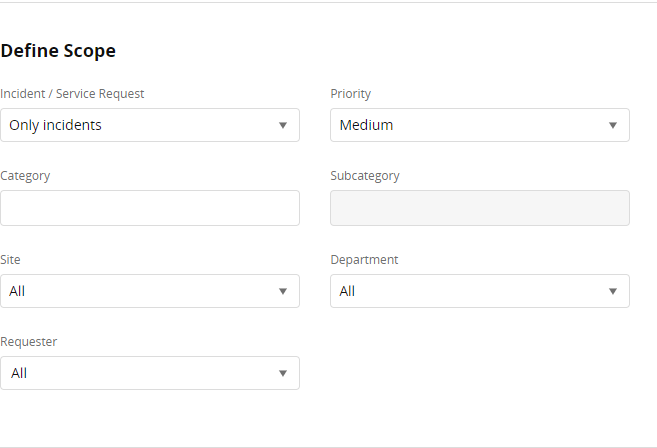
Task: Focus the Category input field
Action: (150, 208)
